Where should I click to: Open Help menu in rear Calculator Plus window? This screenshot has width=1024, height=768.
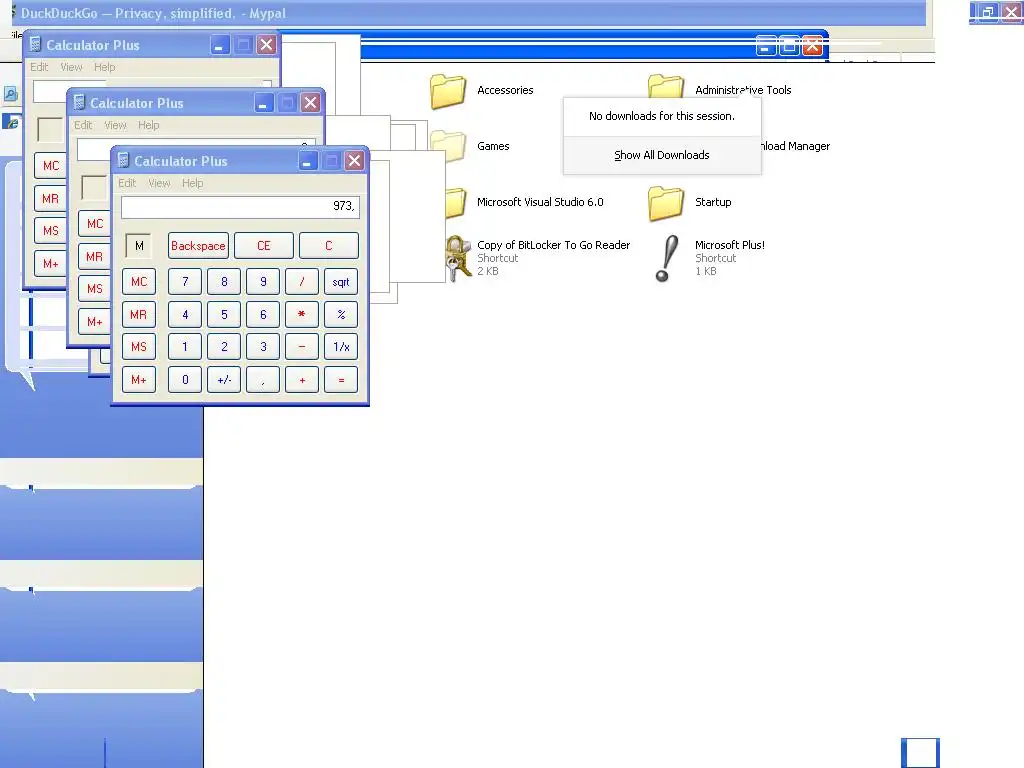pyautogui.click(x=104, y=67)
